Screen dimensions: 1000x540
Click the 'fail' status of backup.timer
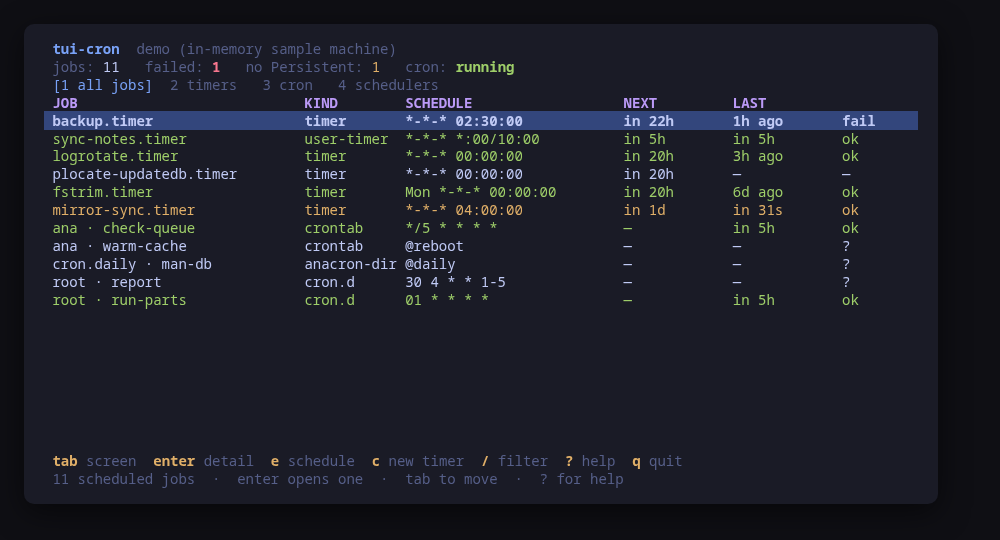[858, 121]
